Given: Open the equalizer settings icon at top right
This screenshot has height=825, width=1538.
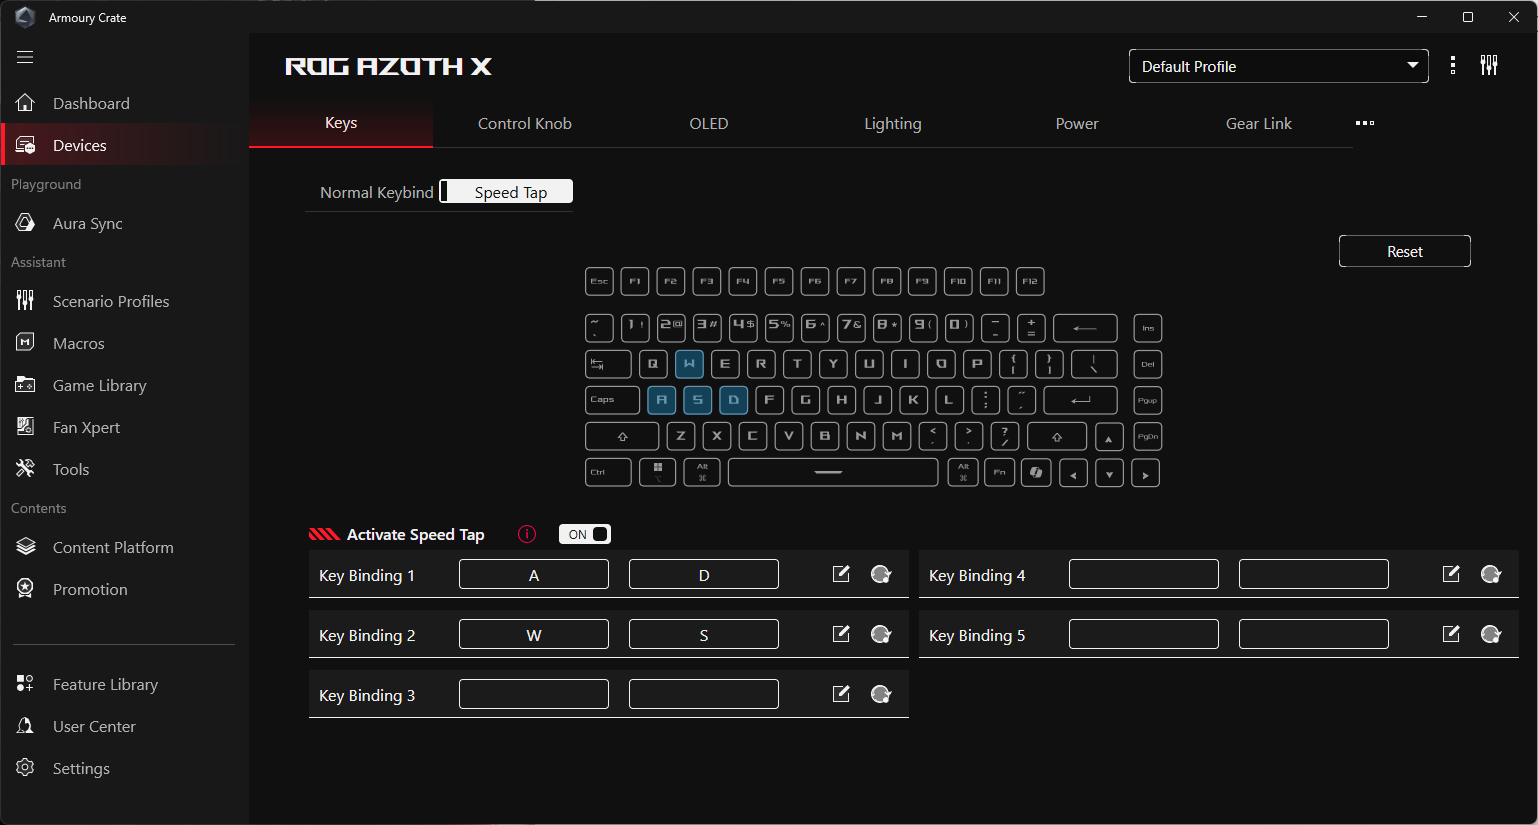Looking at the screenshot, I should (1489, 66).
